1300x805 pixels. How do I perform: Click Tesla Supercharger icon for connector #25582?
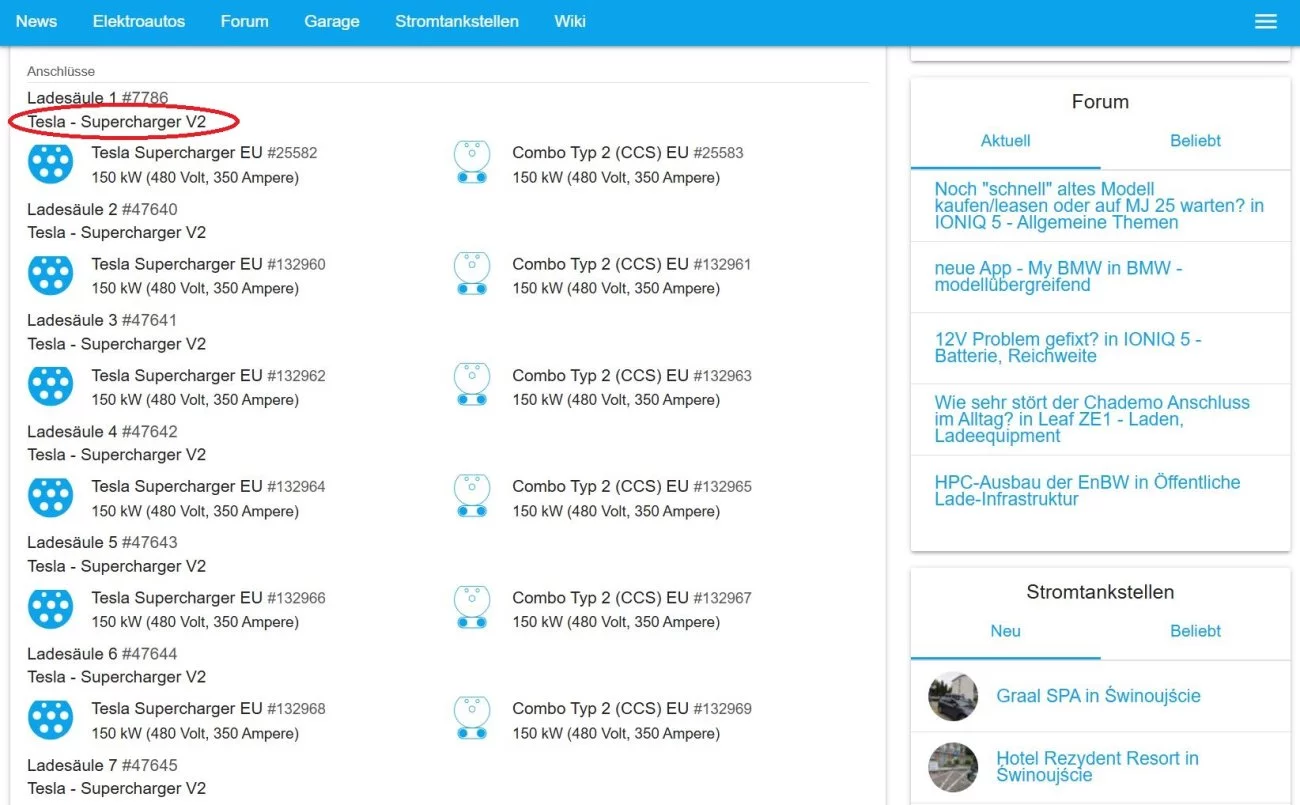(50, 164)
